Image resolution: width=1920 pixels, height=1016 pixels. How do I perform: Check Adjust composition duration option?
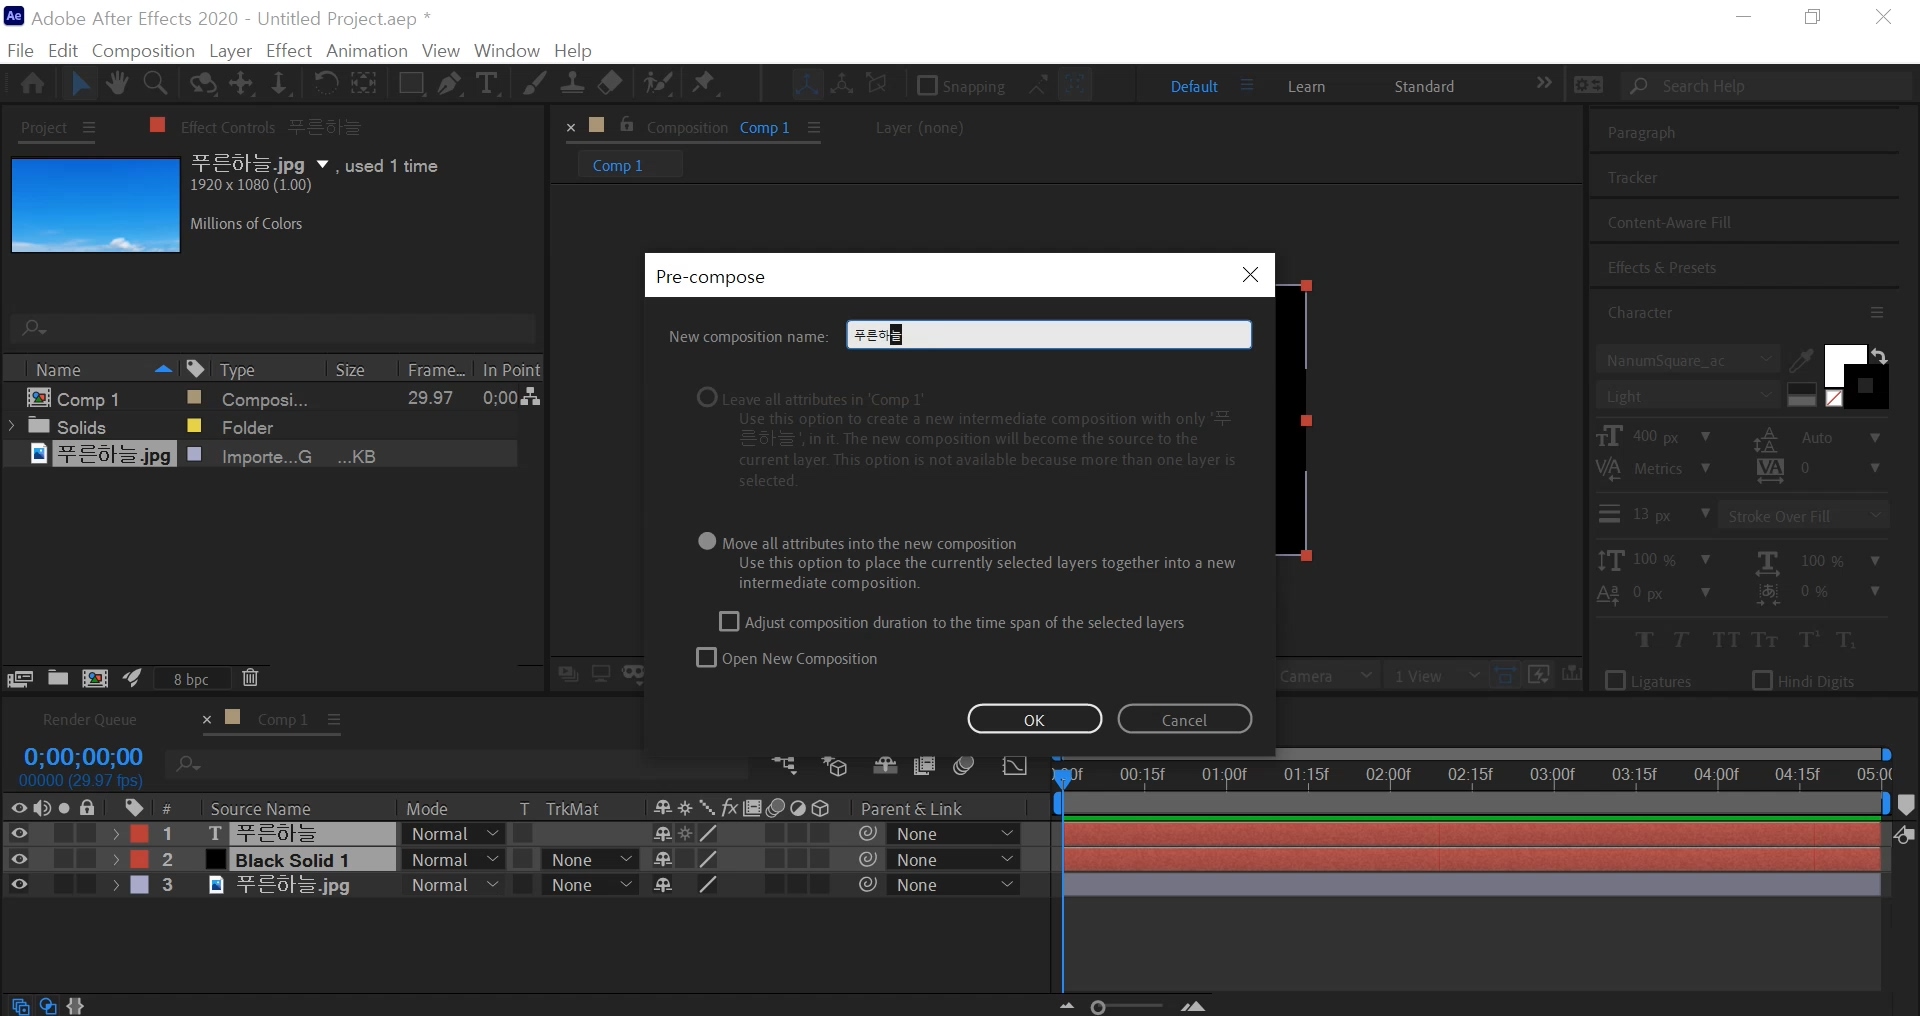pyautogui.click(x=730, y=622)
